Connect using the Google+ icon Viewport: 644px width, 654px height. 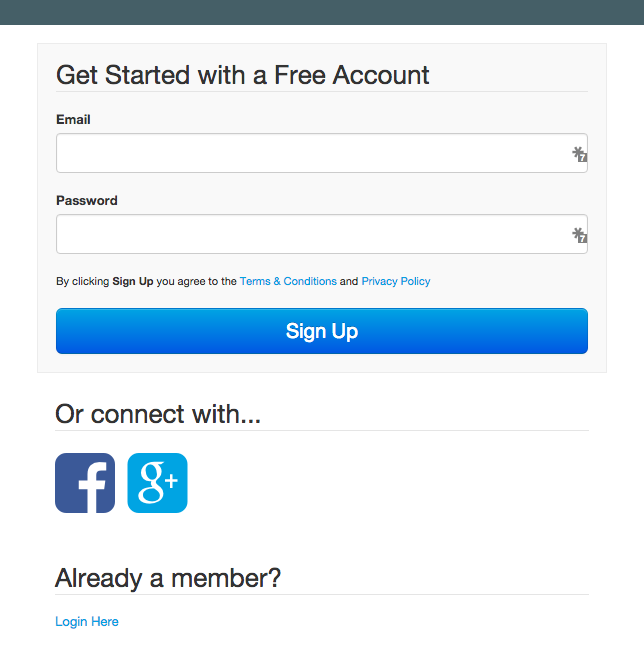[x=157, y=483]
